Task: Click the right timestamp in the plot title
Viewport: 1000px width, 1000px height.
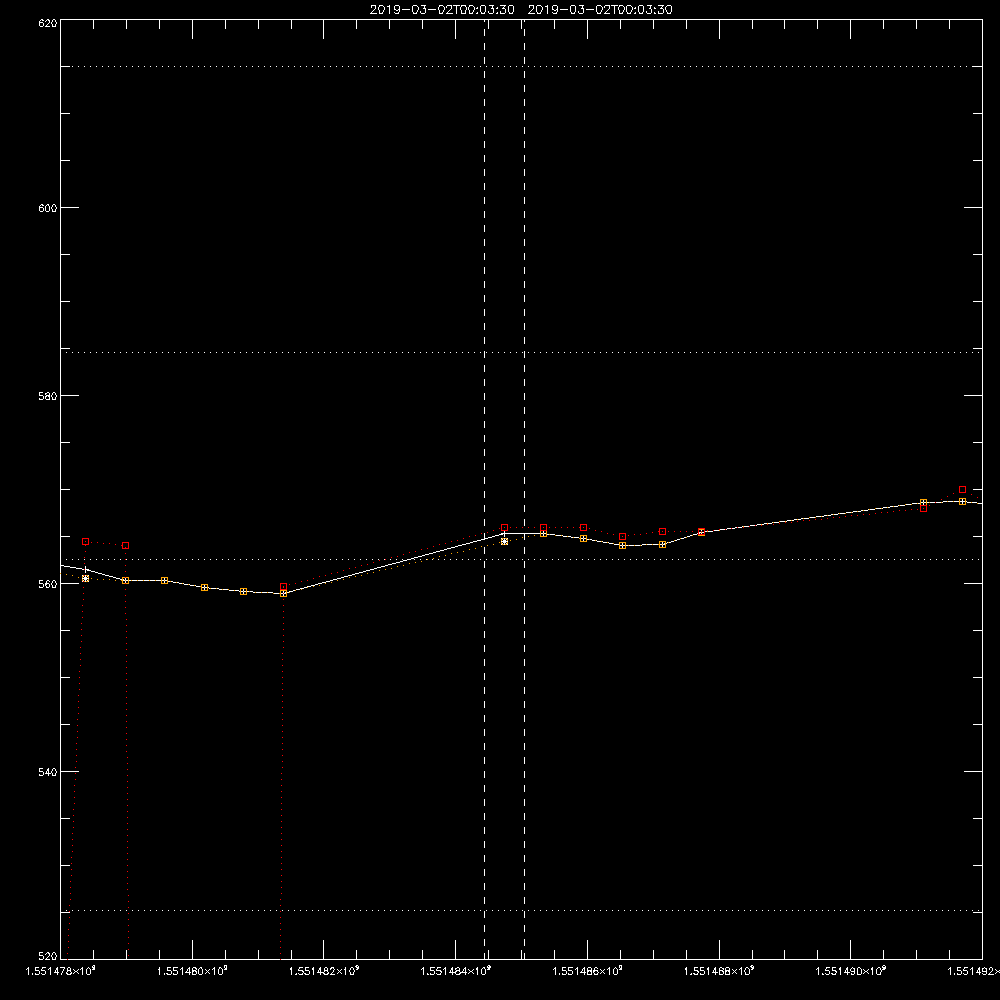Action: coord(600,10)
